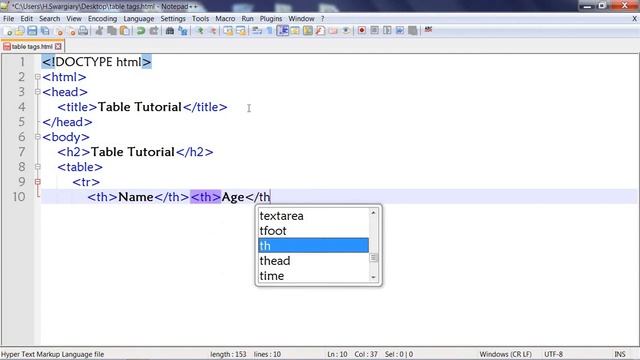This screenshot has width=640, height=360.
Task: Open the Run menu
Action: click(x=247, y=19)
